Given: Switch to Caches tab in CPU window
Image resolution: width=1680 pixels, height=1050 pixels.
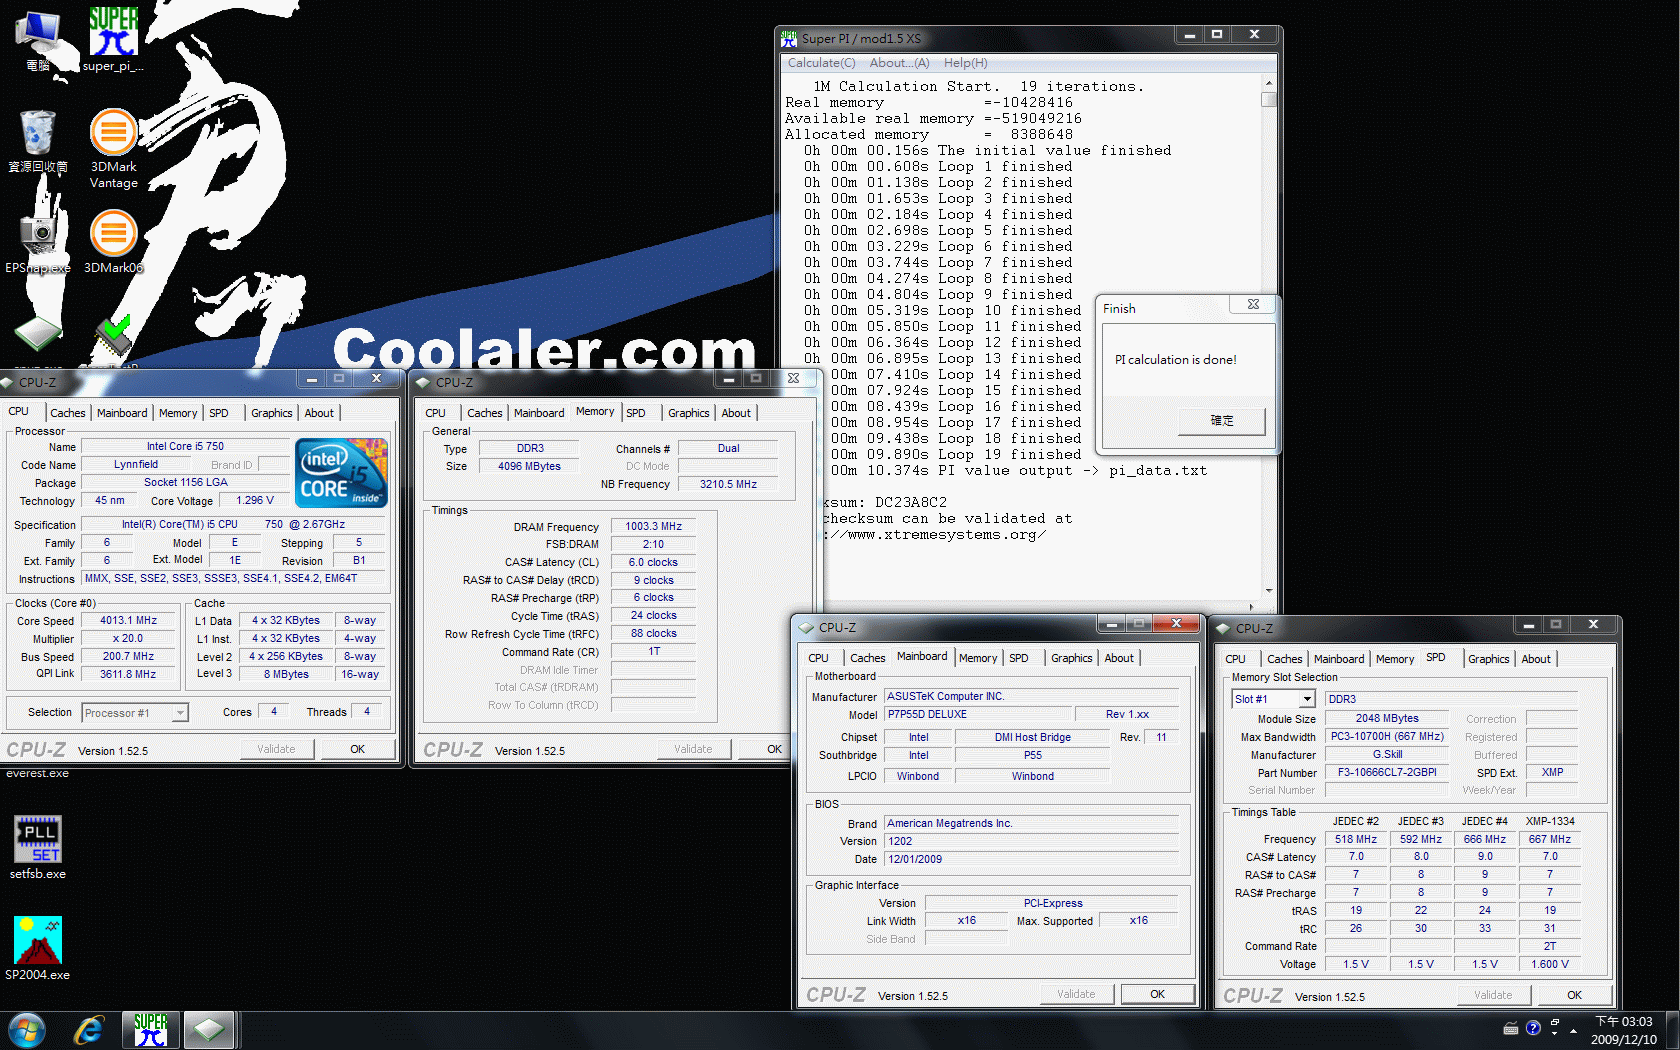Looking at the screenshot, I should click(x=68, y=413).
